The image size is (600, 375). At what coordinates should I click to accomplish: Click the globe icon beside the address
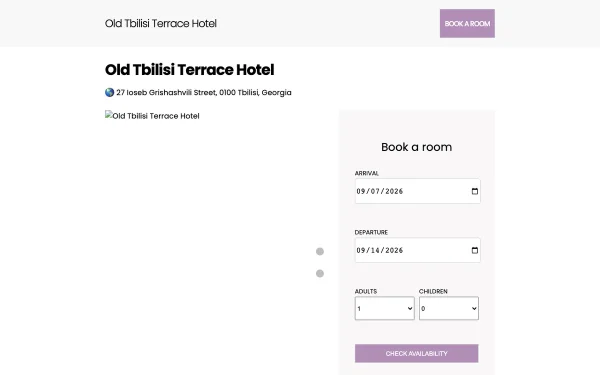tap(109, 93)
